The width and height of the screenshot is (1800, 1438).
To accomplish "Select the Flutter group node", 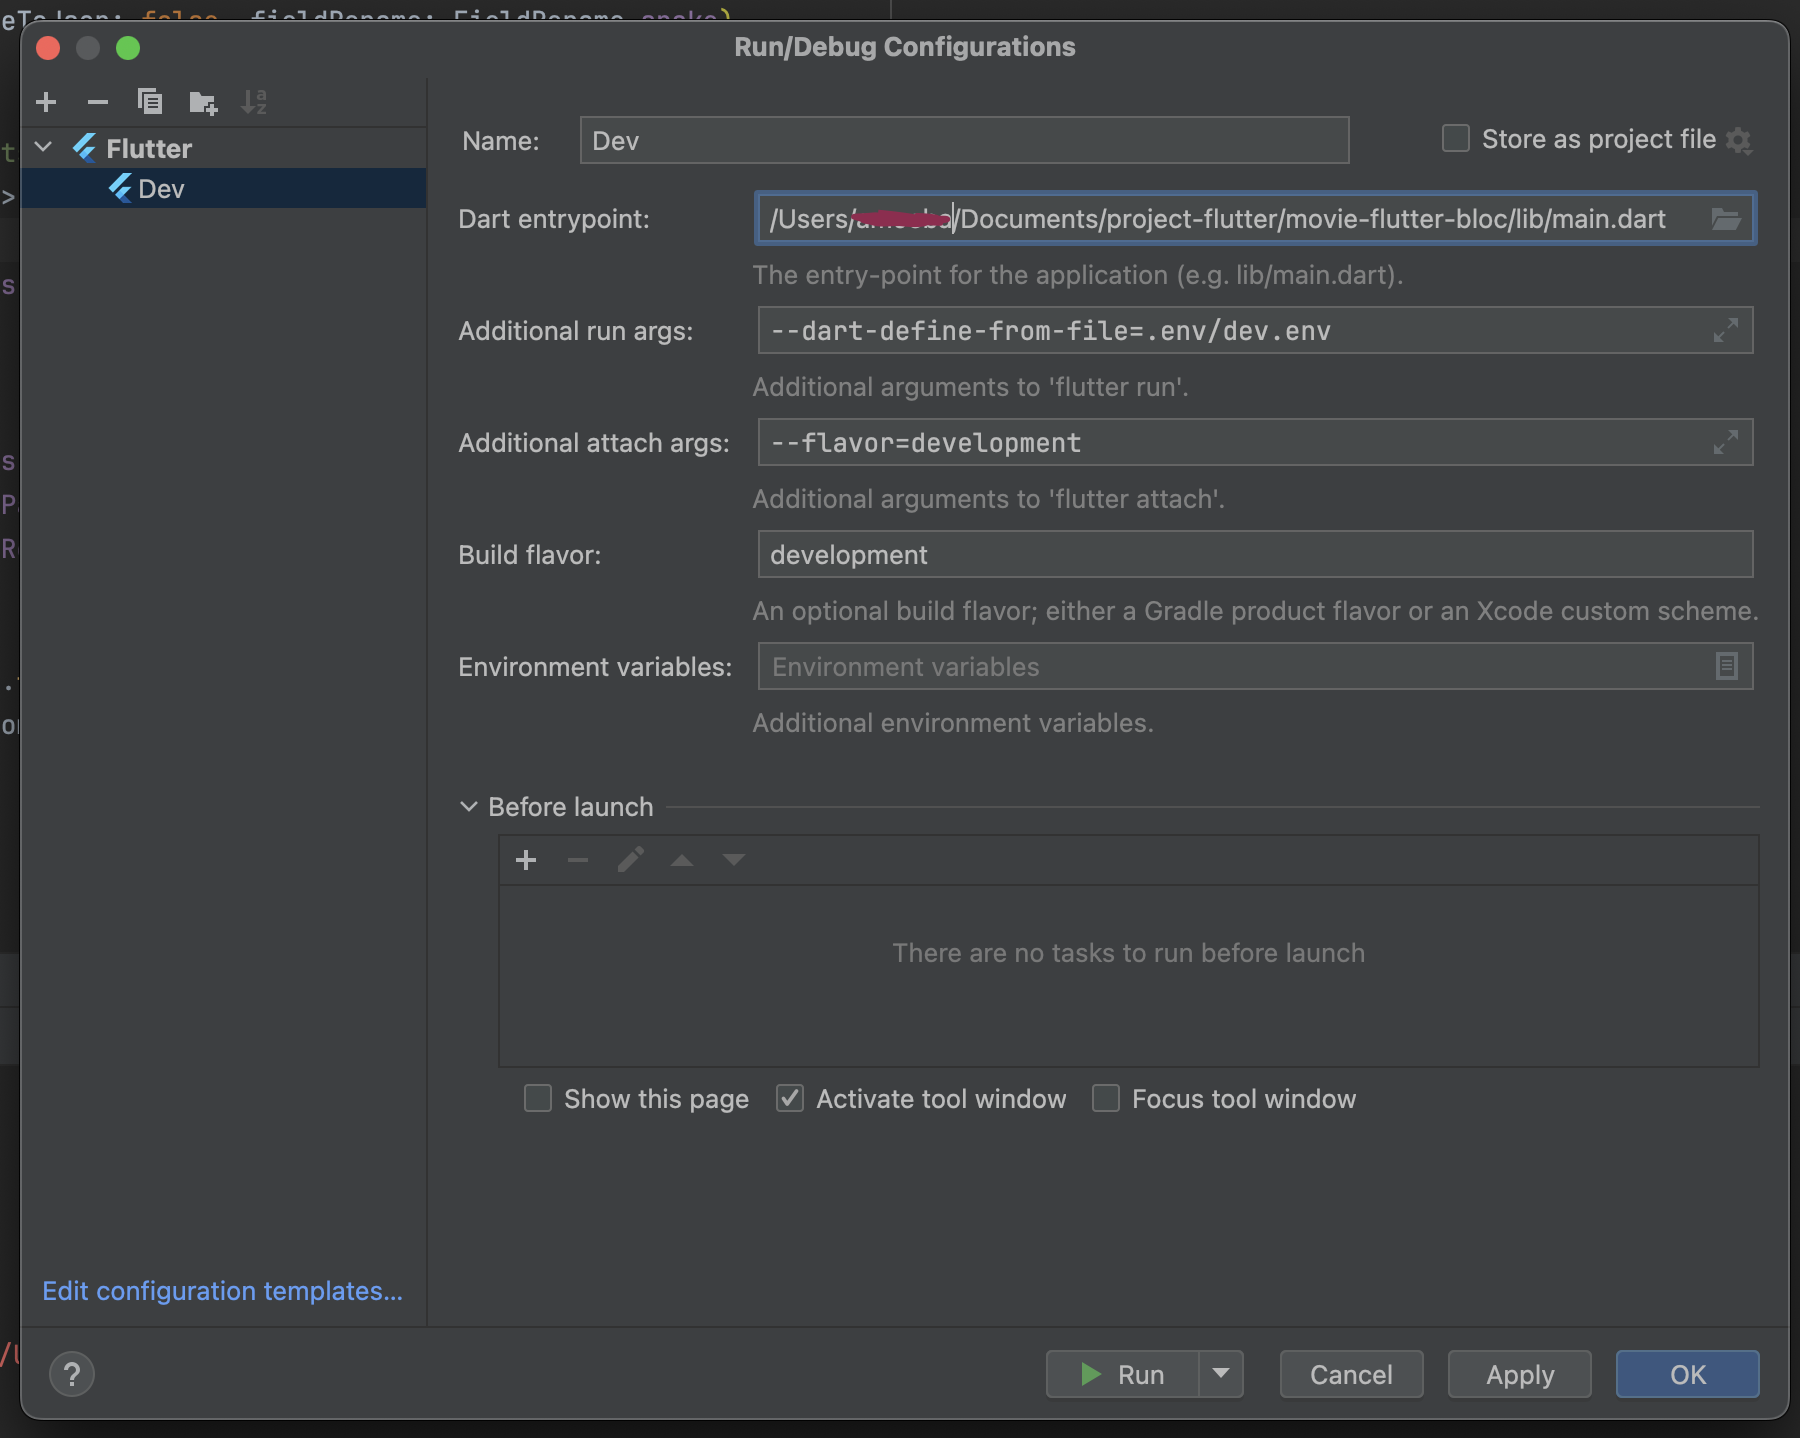I will [x=224, y=148].
